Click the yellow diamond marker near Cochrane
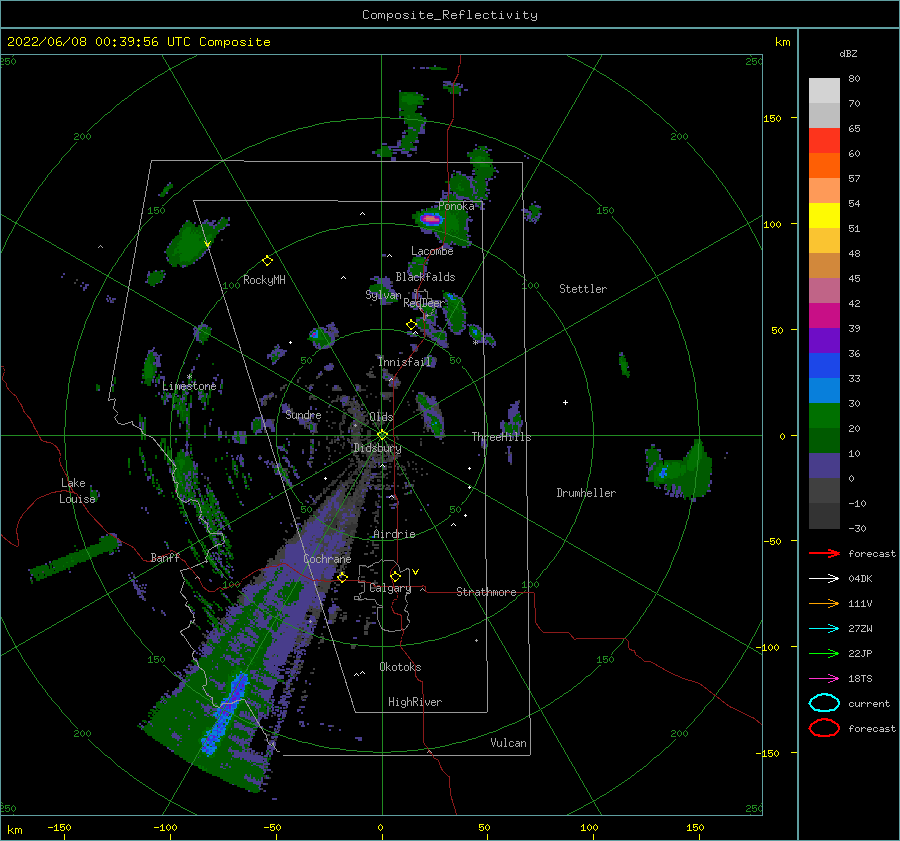Screen dimensions: 900x841 (x=342, y=577)
